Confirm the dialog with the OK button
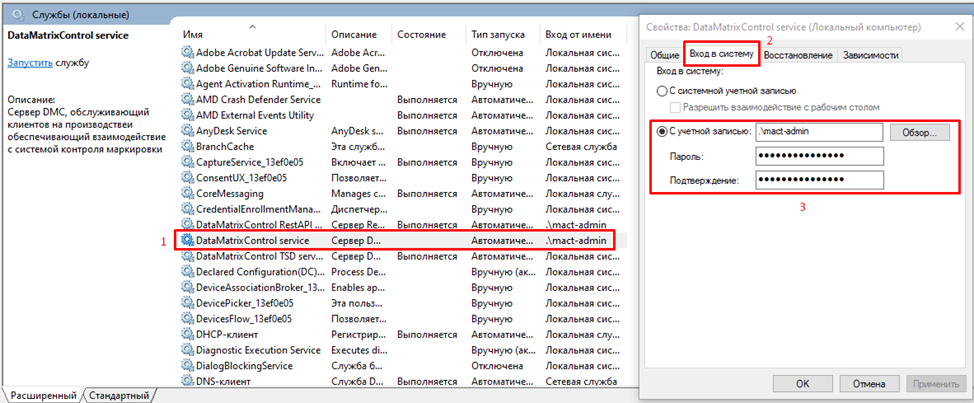974x403 pixels. (802, 384)
